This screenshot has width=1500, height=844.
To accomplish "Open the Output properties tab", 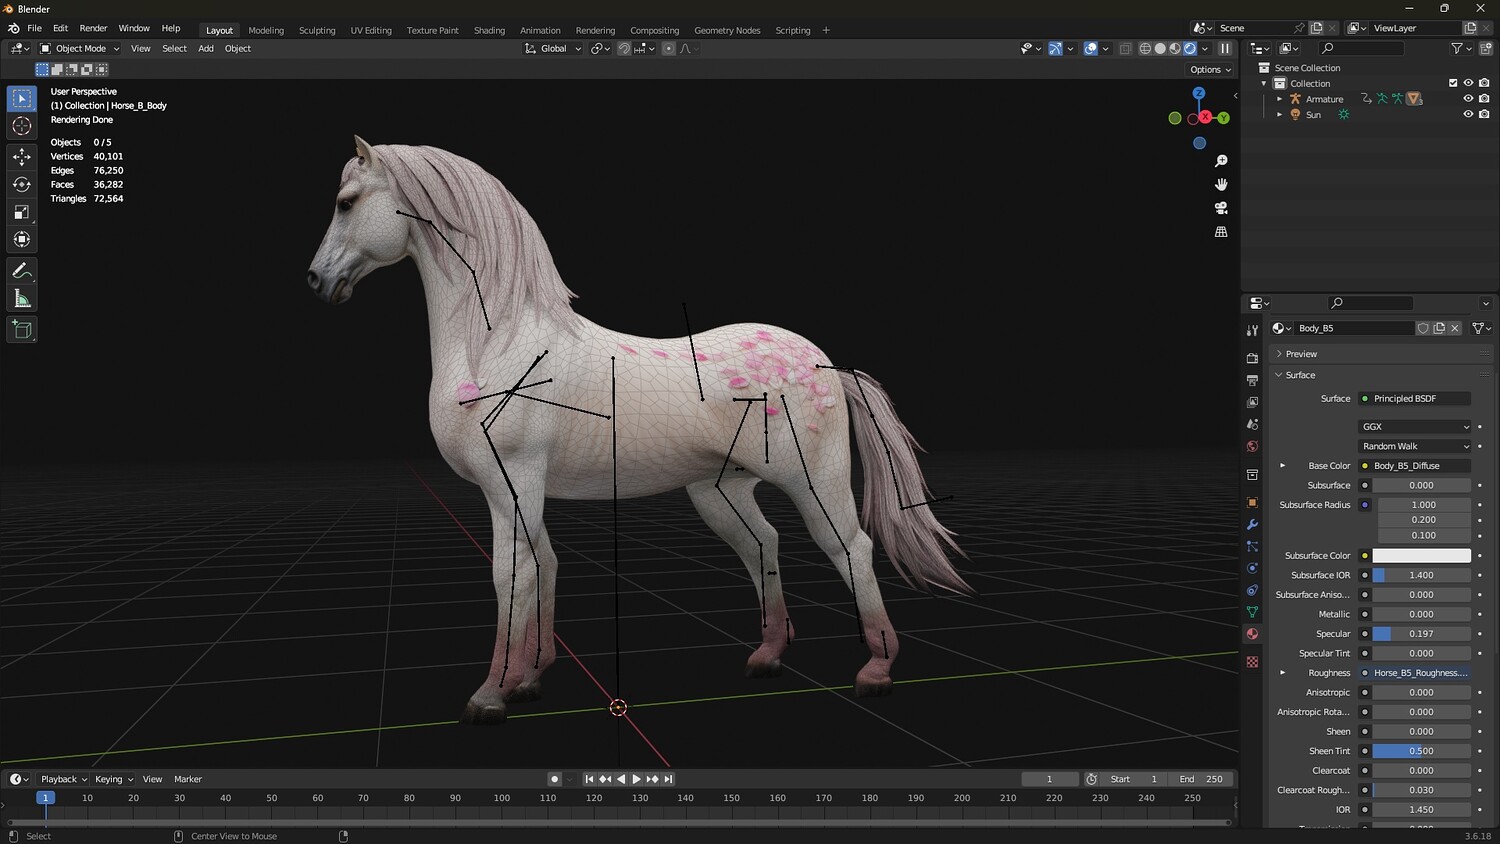I will (x=1252, y=380).
